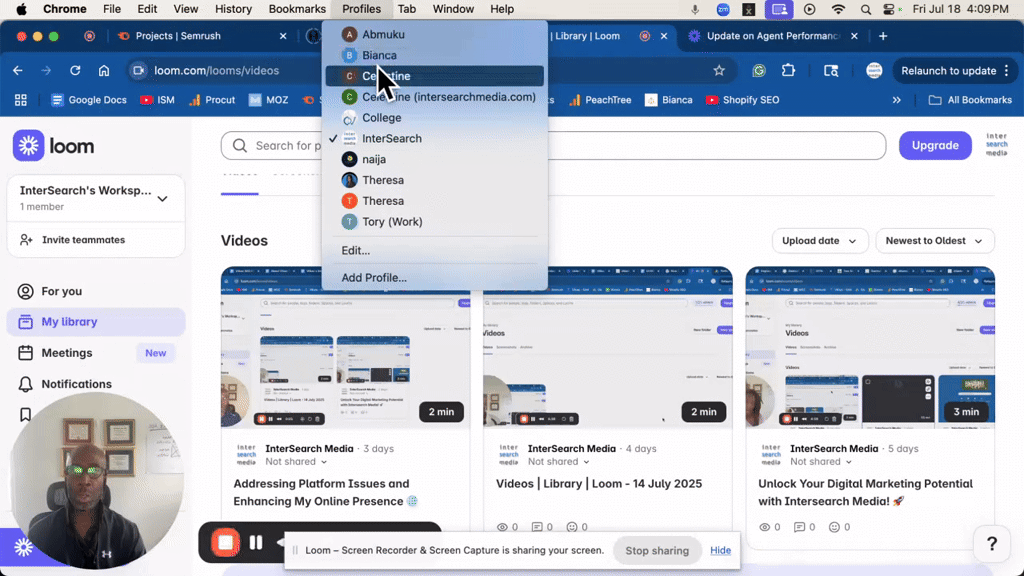Open Addressing Platform Issues video thumbnail

click(x=345, y=347)
